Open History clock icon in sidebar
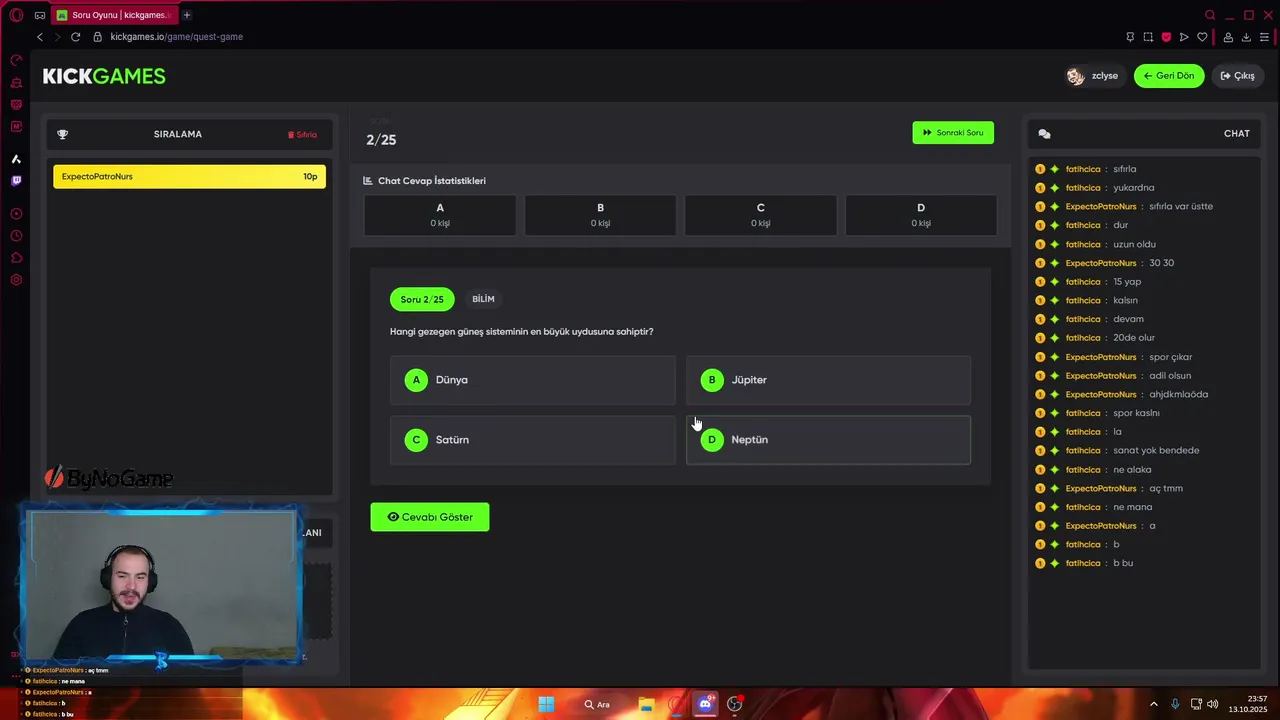The width and height of the screenshot is (1280, 720). (x=16, y=236)
